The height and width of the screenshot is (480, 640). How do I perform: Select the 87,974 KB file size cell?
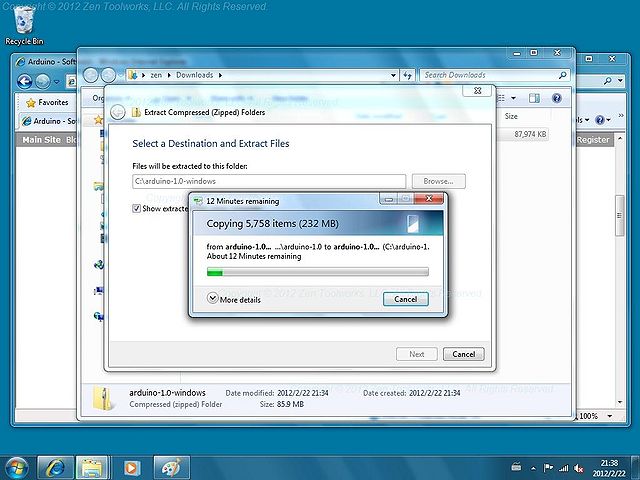click(529, 134)
